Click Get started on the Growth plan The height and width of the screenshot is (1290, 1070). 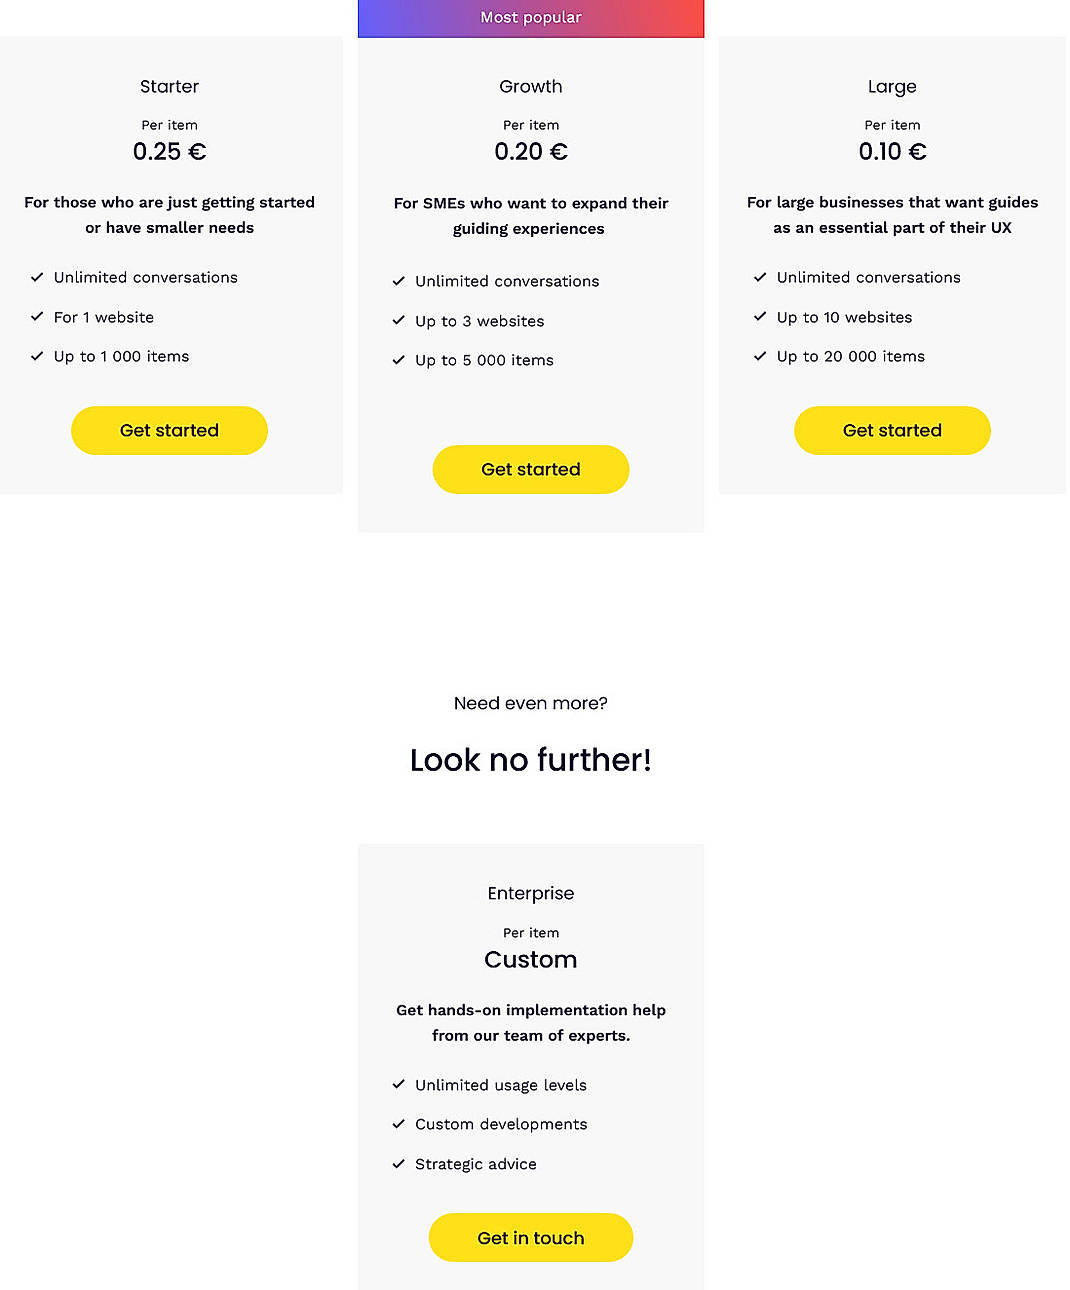point(530,469)
